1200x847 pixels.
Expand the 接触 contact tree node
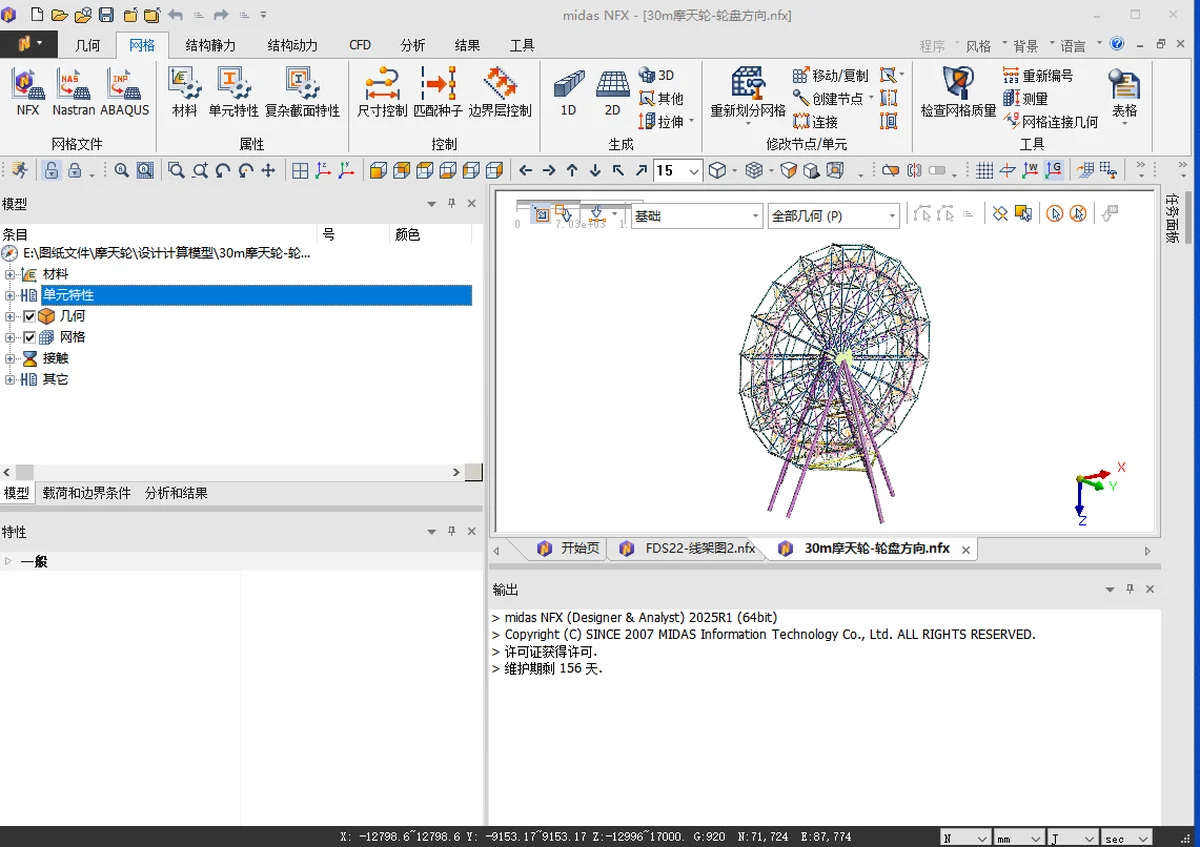point(10,358)
